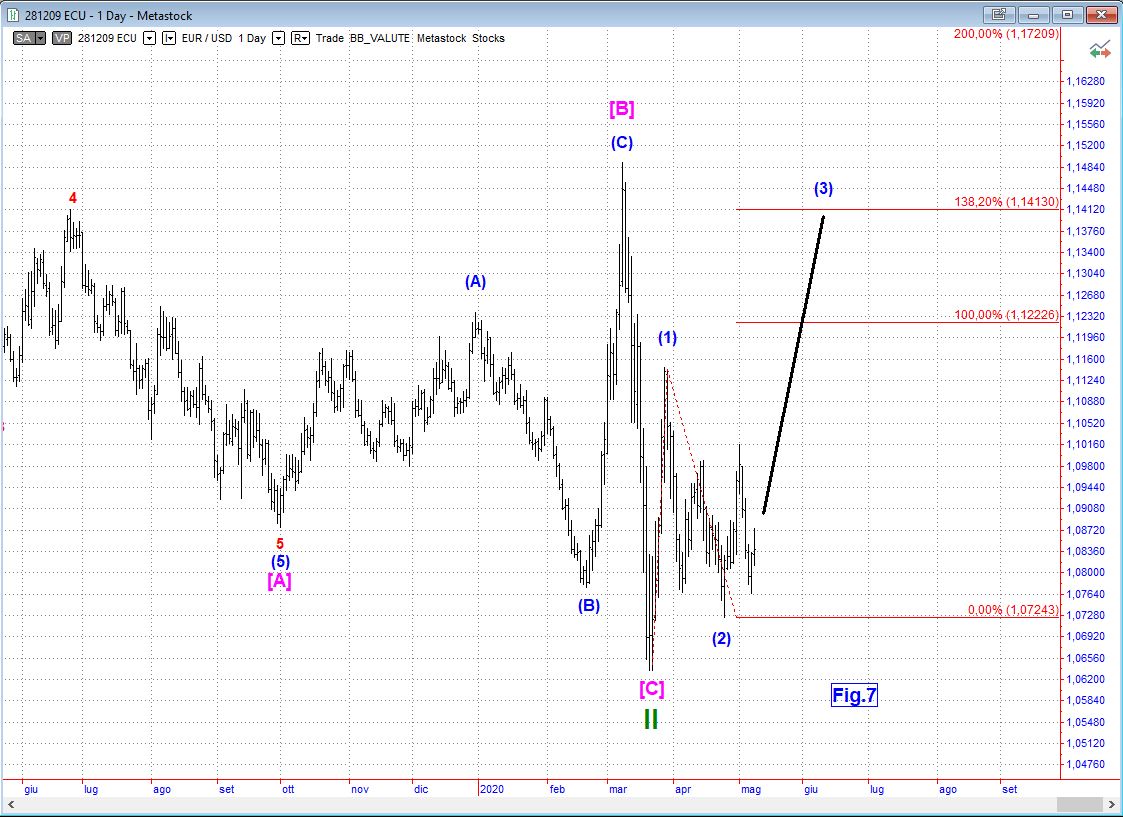1123x817 pixels.
Task: Click Trade in the chart toolbar
Action: pos(329,38)
